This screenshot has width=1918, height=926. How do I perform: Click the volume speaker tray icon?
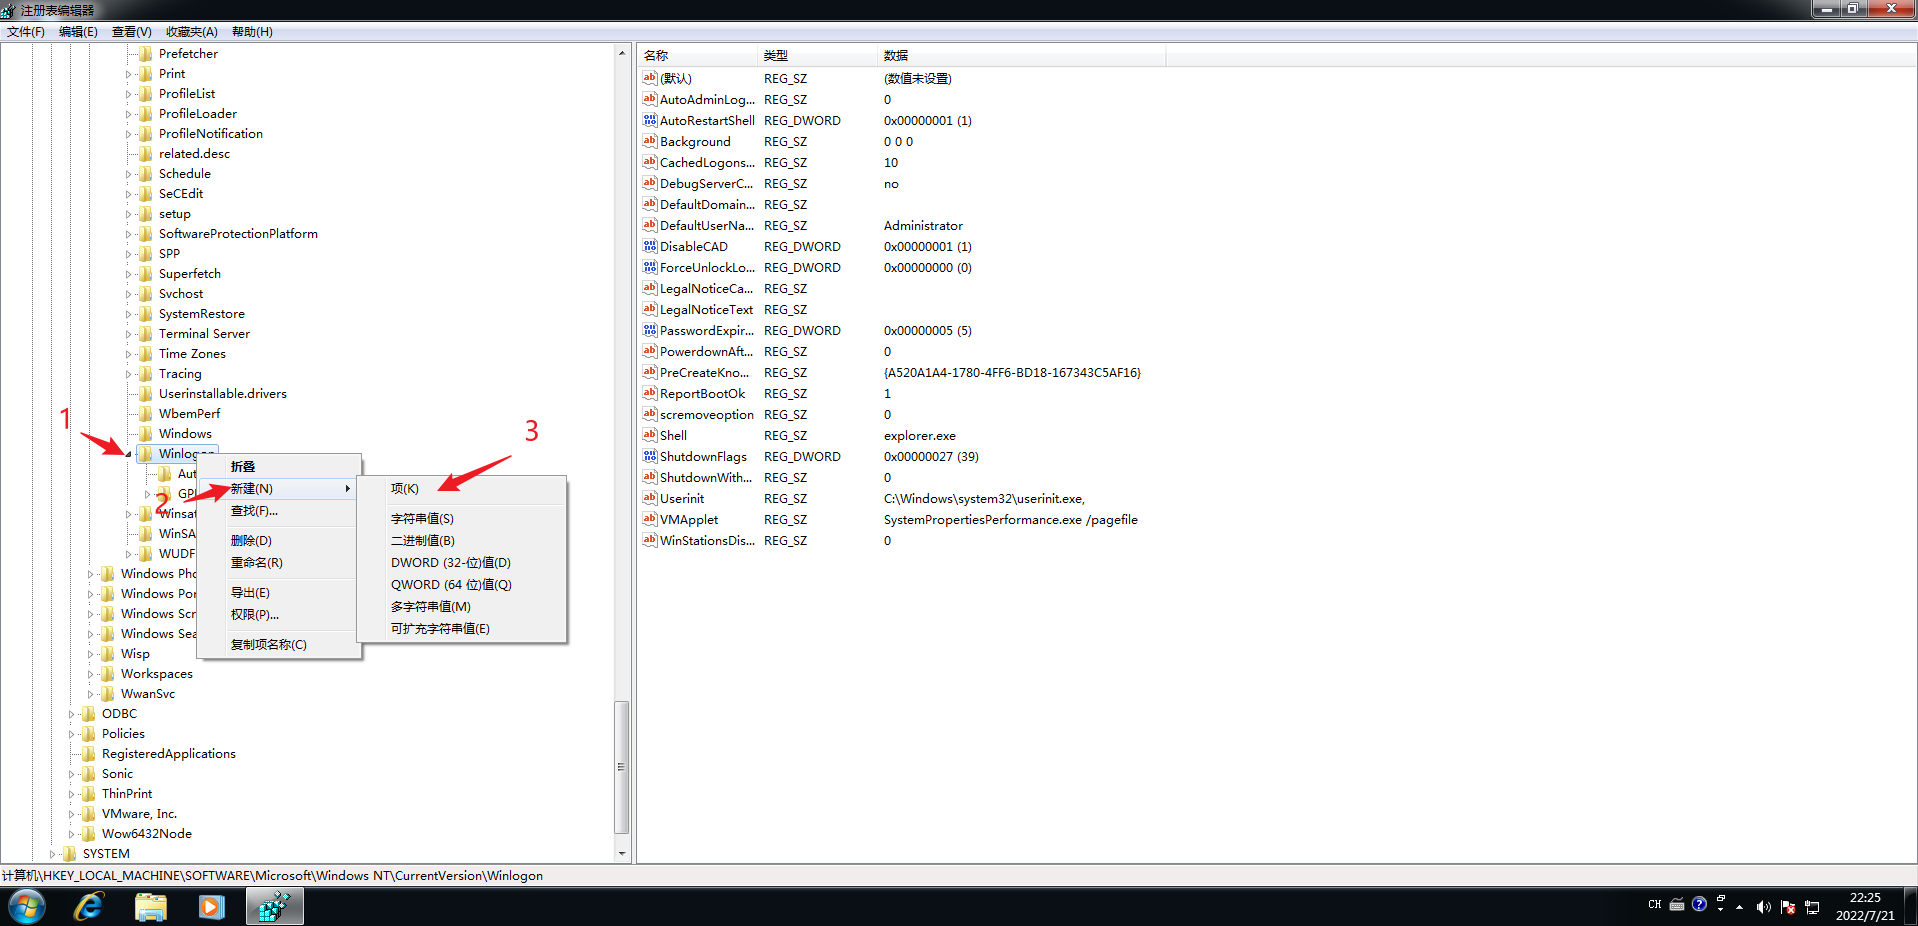coord(1764,907)
